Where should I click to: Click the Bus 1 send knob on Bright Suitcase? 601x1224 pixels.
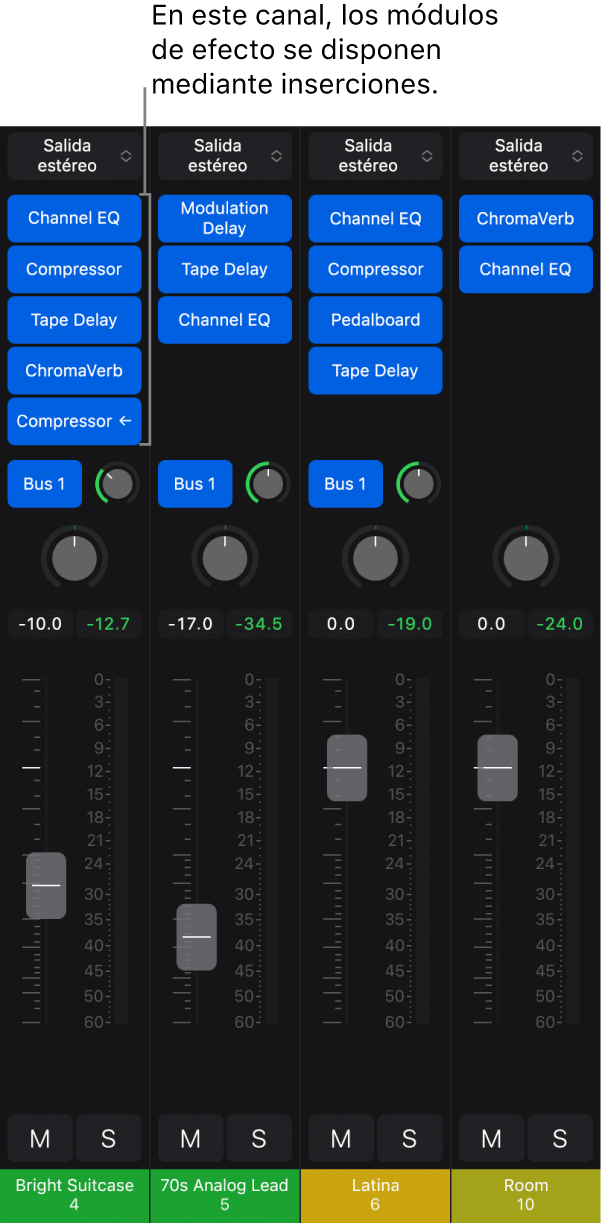pos(117,484)
